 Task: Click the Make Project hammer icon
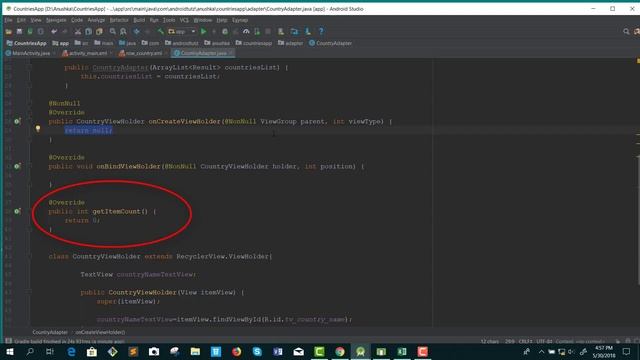pos(161,31)
